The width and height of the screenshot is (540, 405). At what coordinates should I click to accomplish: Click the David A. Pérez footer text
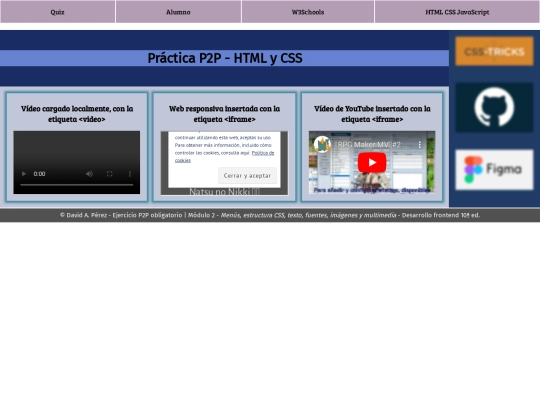(270, 215)
